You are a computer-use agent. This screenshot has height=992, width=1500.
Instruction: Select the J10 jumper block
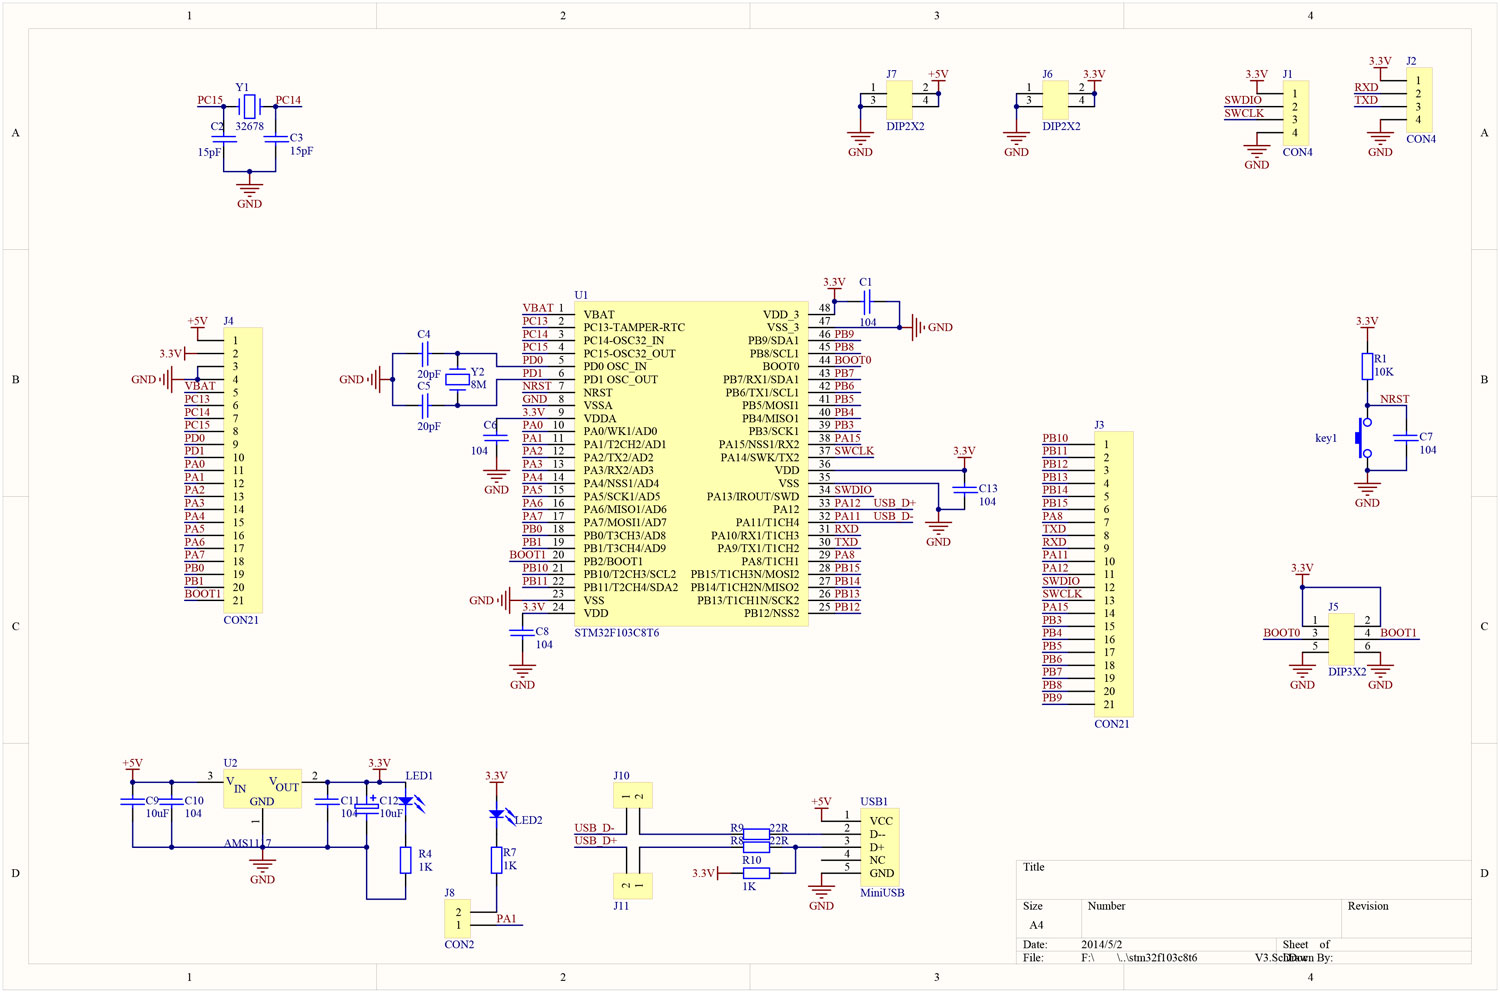point(632,796)
